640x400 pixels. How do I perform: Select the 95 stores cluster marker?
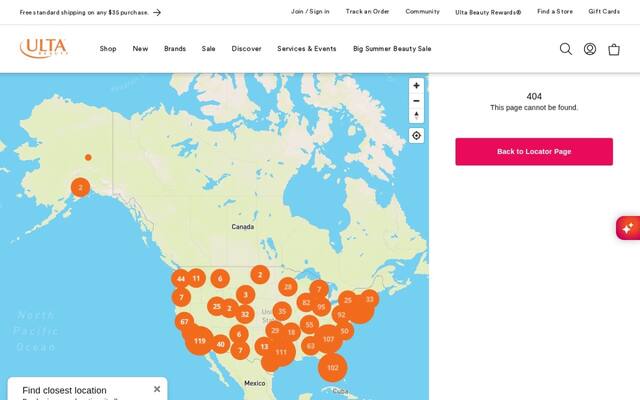click(321, 307)
